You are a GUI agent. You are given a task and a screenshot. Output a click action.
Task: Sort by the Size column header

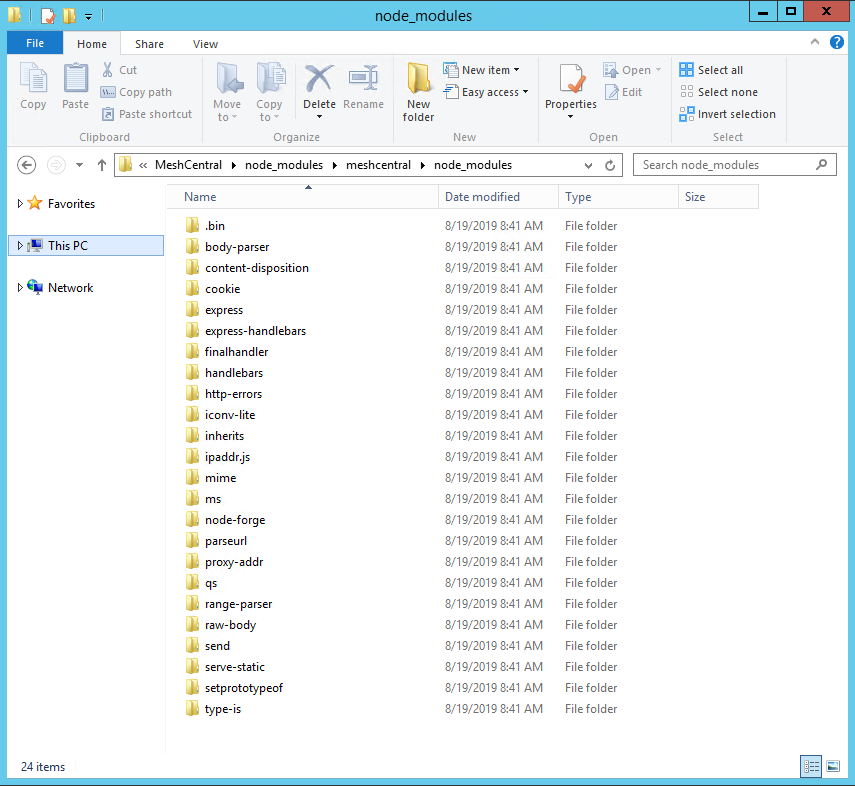(718, 197)
